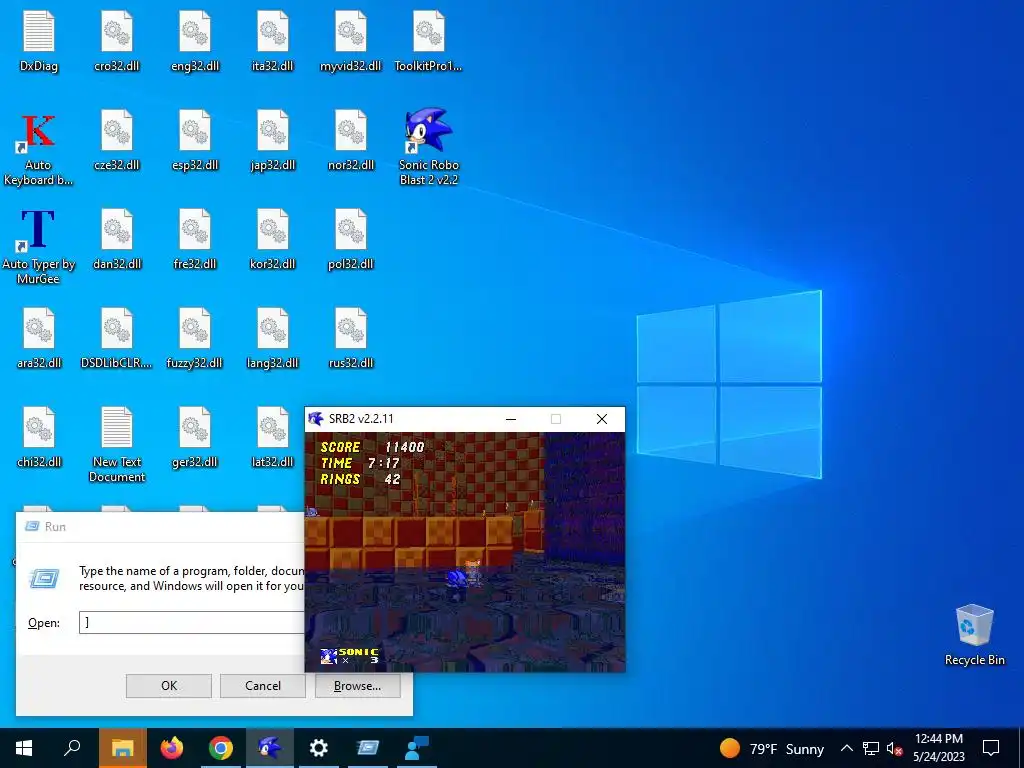Click the SRB2 v2.2.11 title bar icon
The width and height of the screenshot is (1024, 768).
[x=316, y=419]
